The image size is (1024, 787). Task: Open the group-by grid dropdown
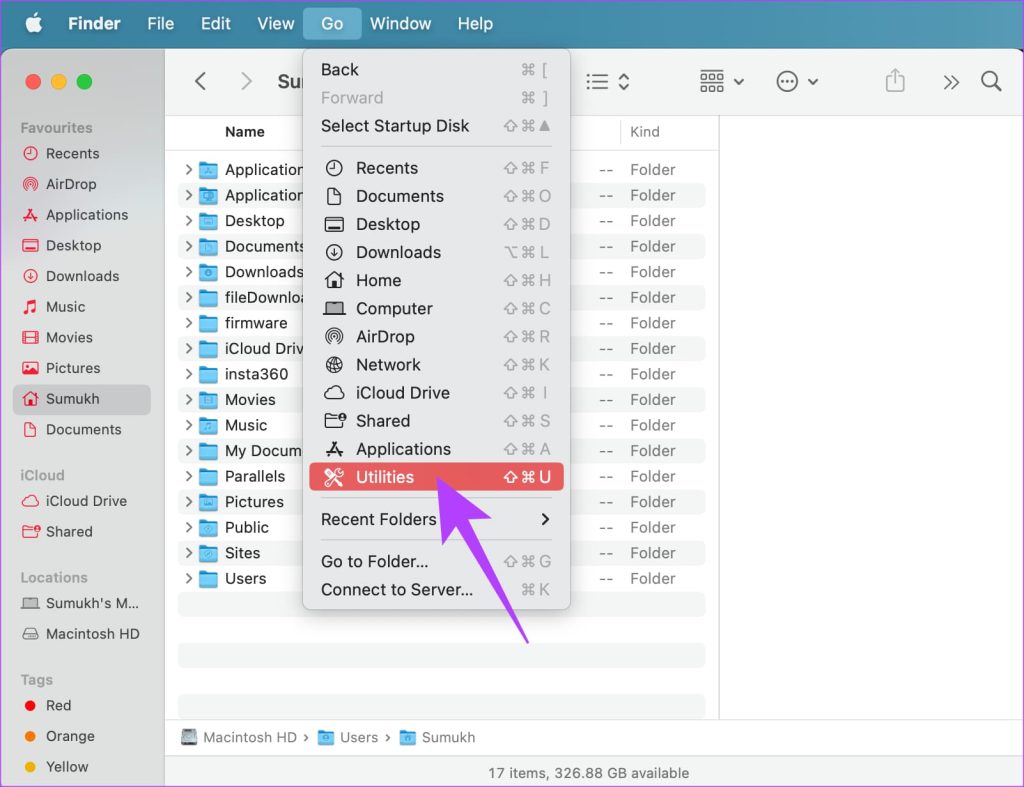721,82
